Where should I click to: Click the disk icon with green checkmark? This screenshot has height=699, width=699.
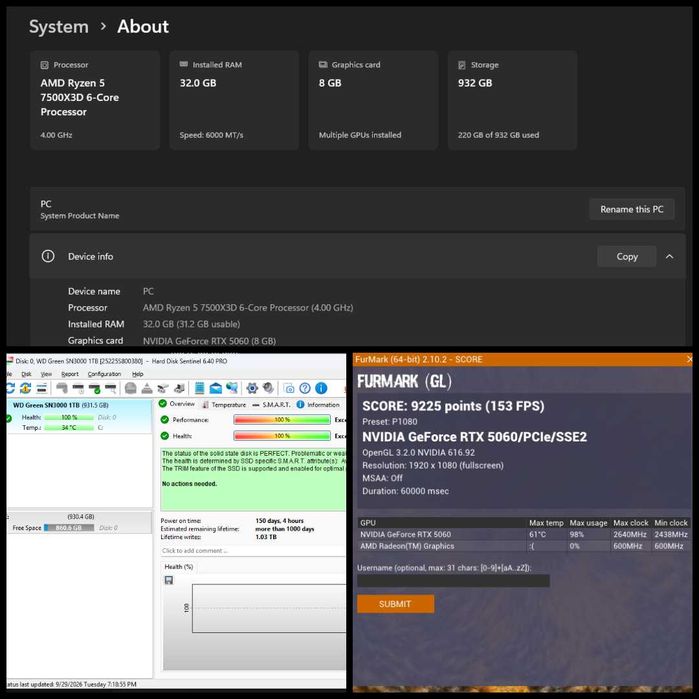click(95, 388)
